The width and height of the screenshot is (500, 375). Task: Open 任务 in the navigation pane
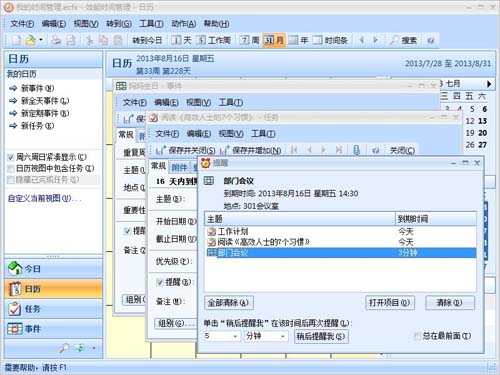tap(53, 309)
